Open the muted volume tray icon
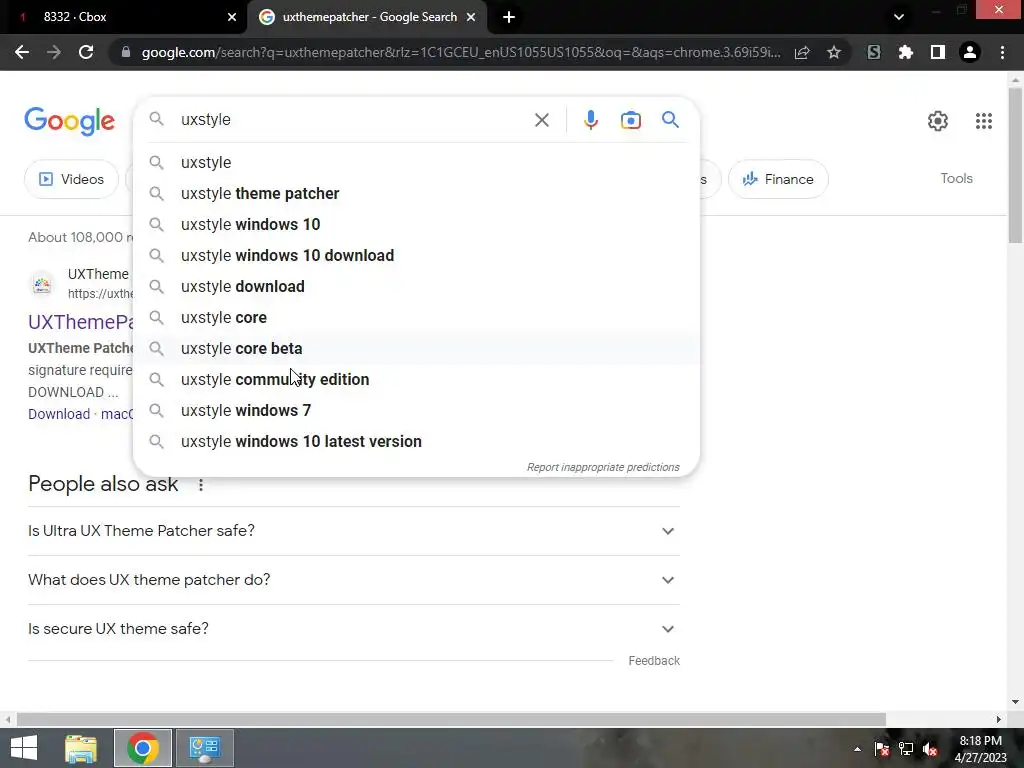Screen dimensions: 1024x768 [x=930, y=749]
